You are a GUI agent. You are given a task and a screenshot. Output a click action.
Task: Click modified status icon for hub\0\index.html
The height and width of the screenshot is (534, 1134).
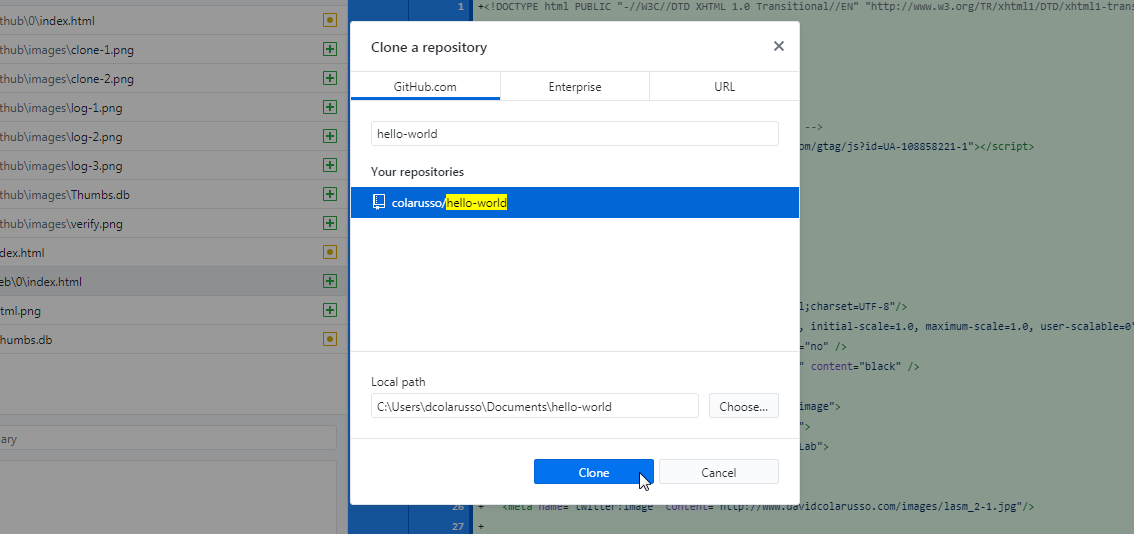(x=330, y=20)
